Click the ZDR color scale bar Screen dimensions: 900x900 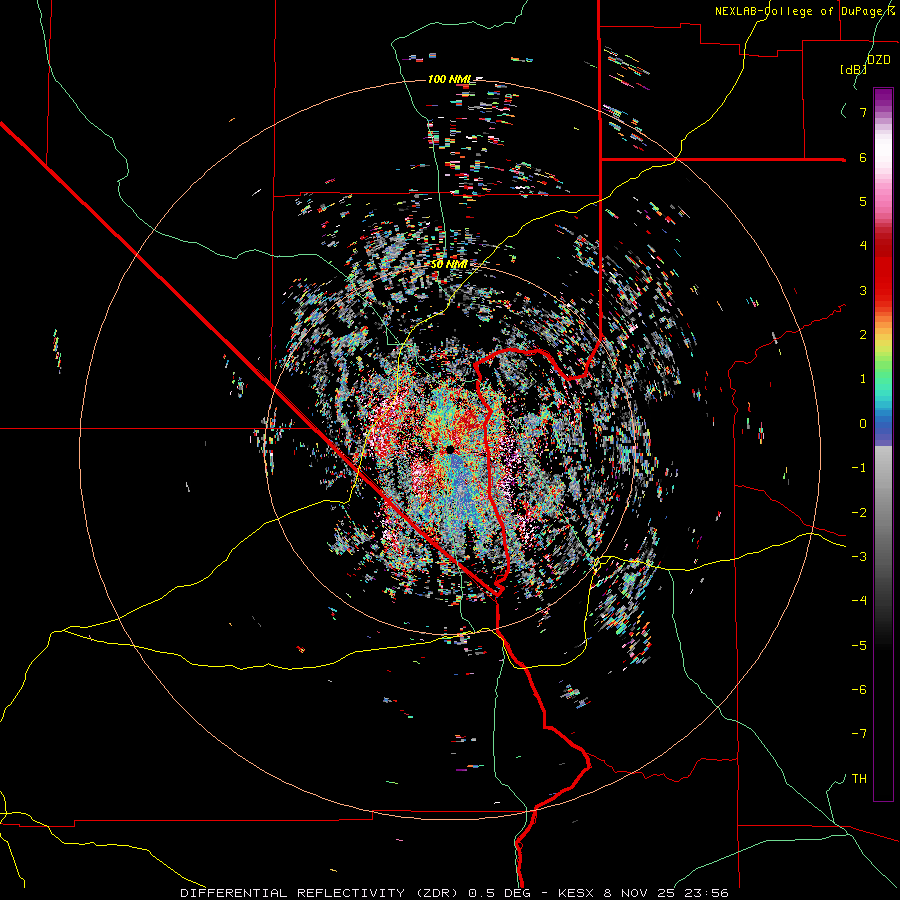(x=883, y=444)
